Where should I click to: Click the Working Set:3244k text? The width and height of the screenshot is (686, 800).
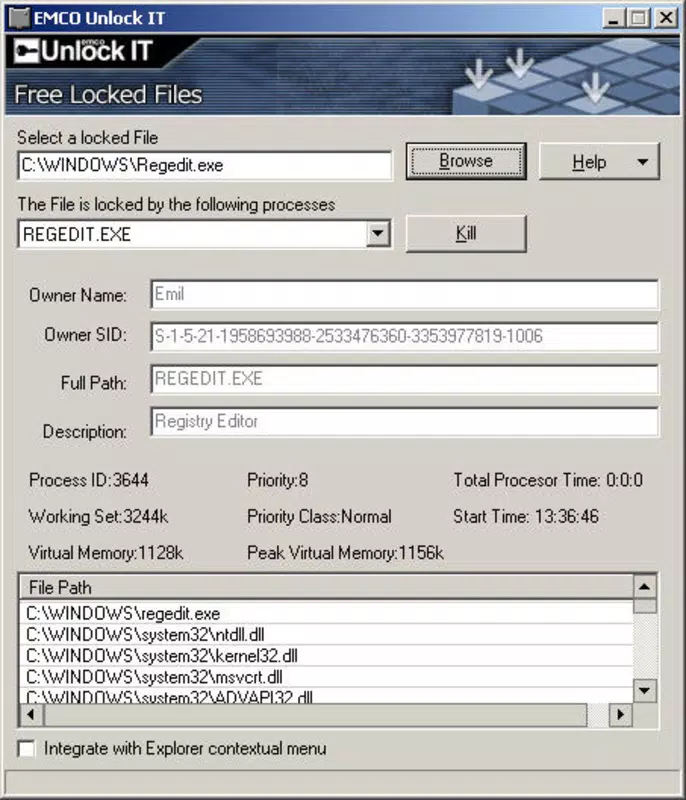click(98, 516)
